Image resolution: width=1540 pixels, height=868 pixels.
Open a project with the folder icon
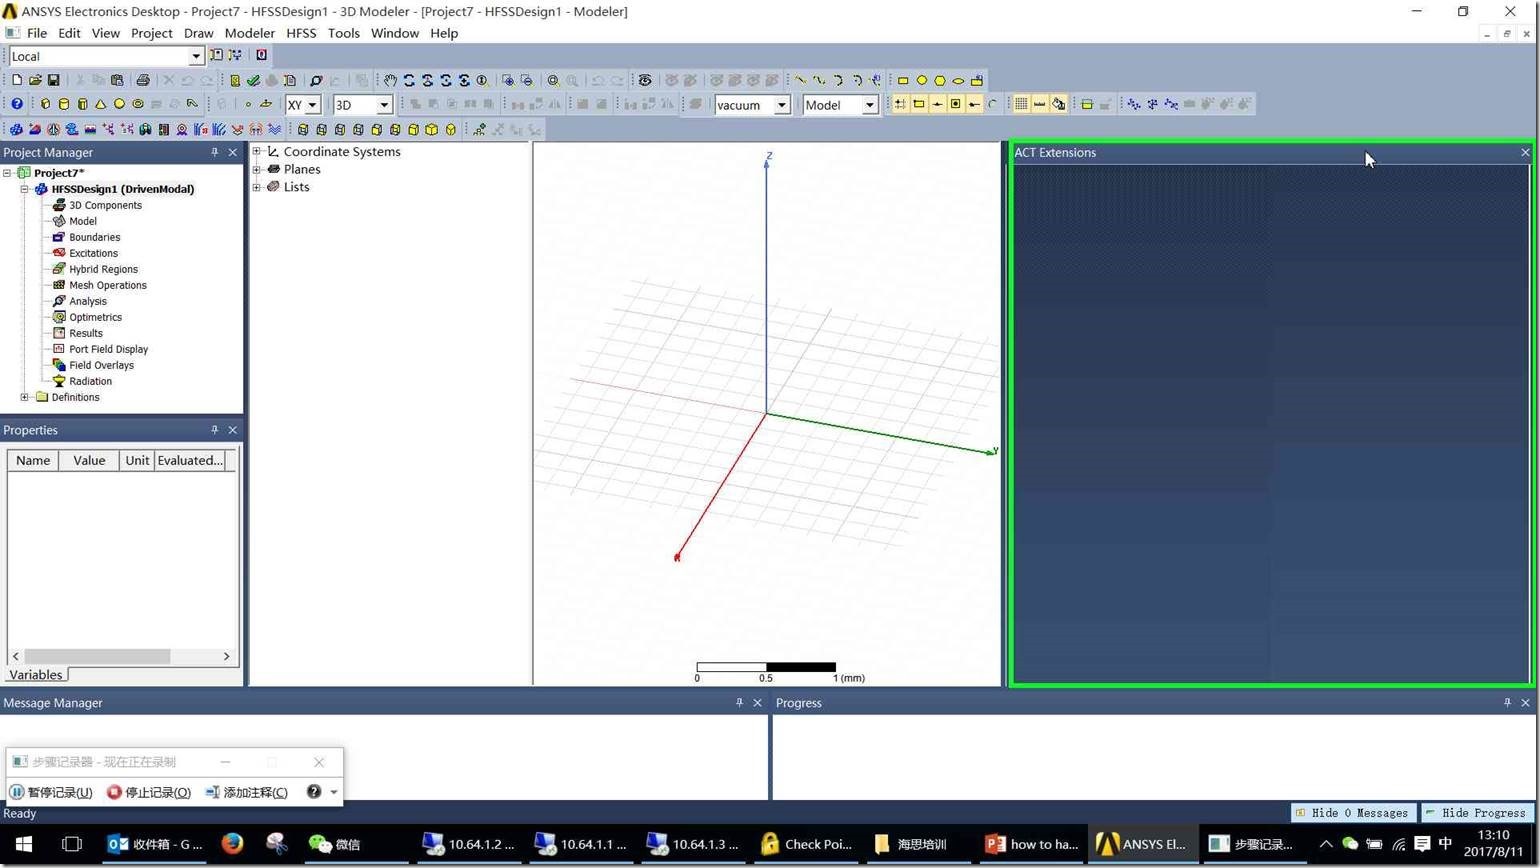click(x=35, y=80)
